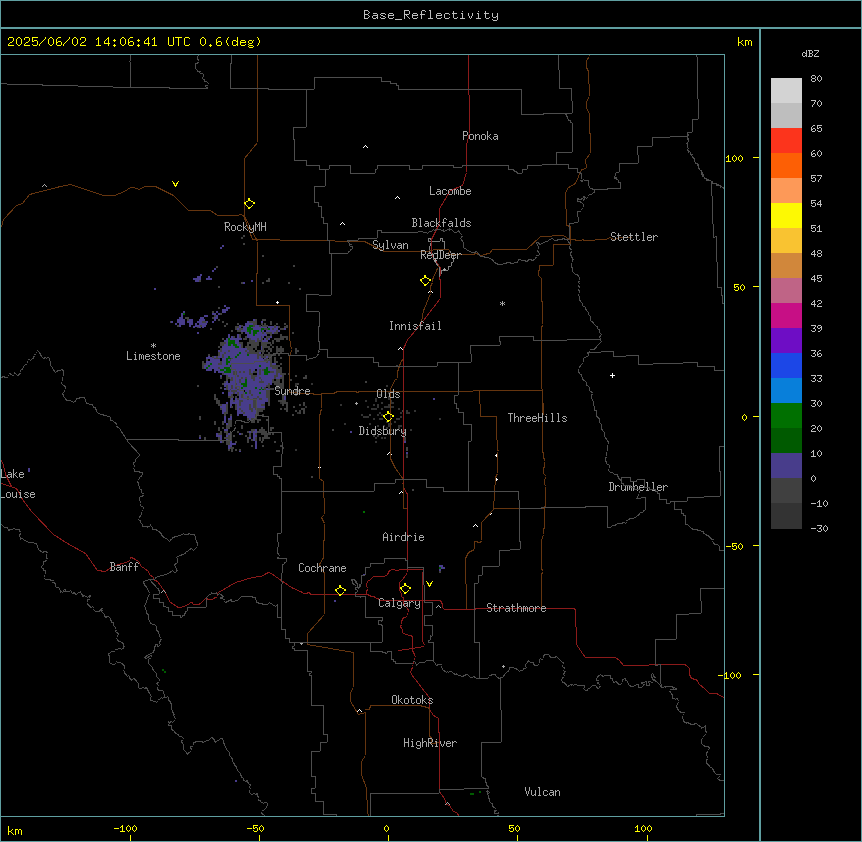Click the RockyMH label

click(x=245, y=227)
